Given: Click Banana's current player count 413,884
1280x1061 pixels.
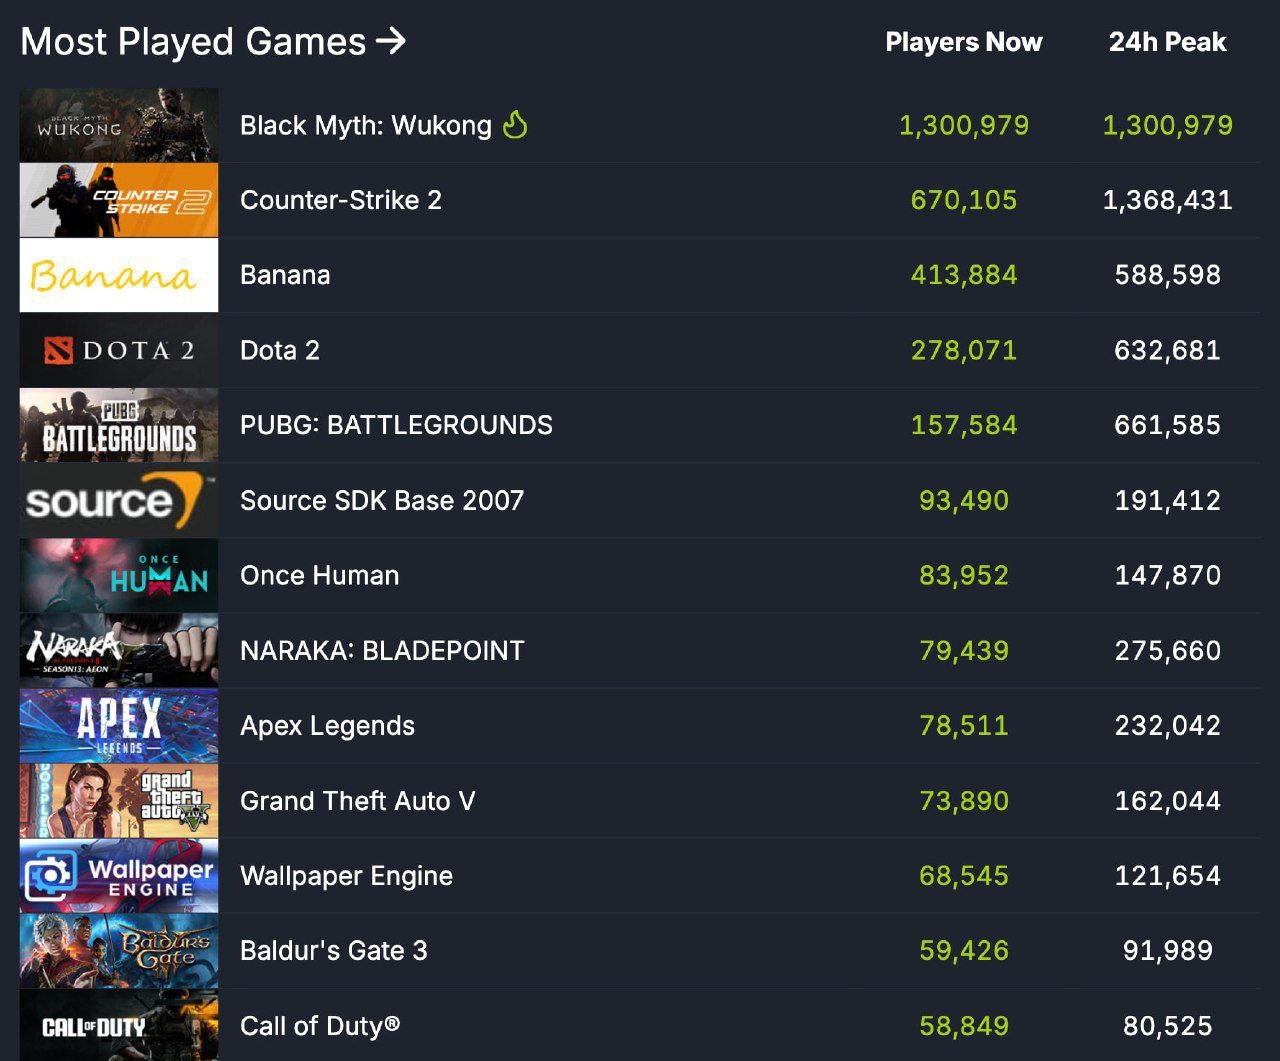Looking at the screenshot, I should 963,275.
